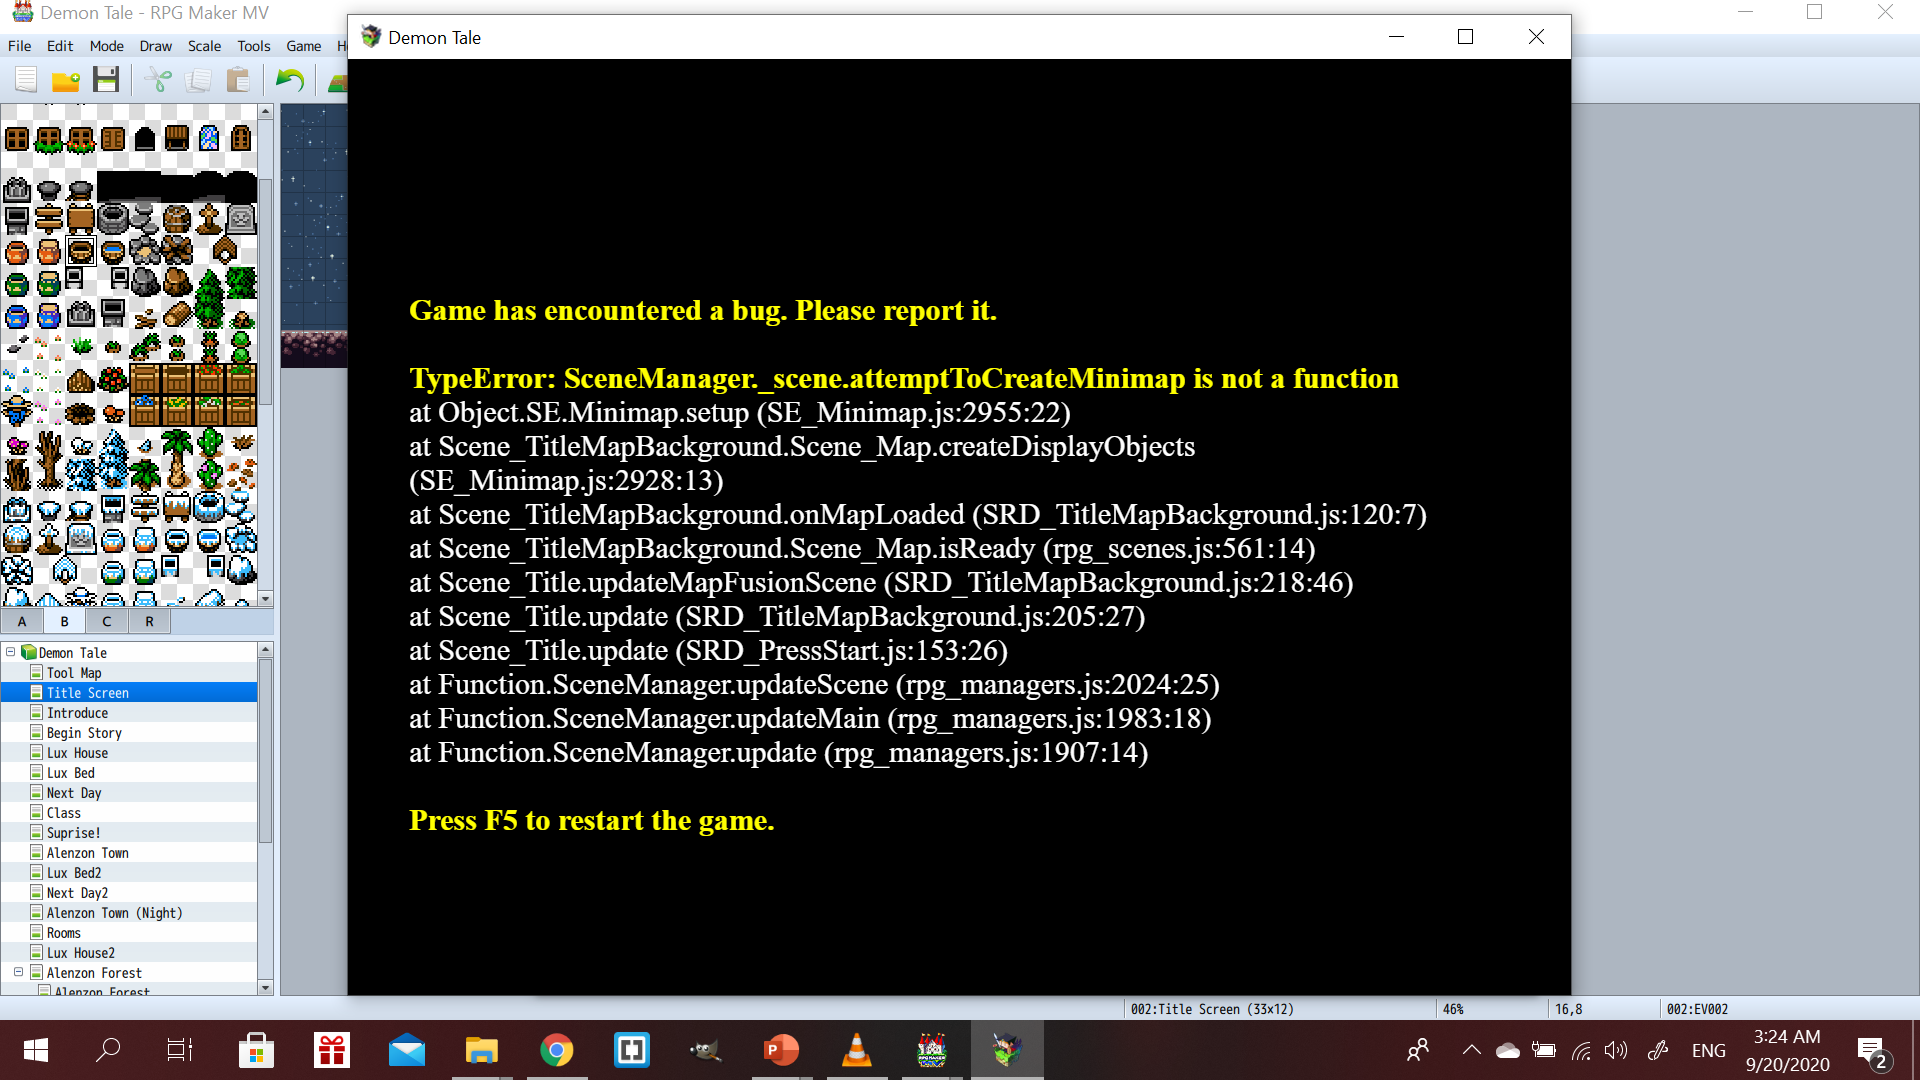1920x1080 pixels.
Task: Open the Tools menu
Action: [x=254, y=46]
